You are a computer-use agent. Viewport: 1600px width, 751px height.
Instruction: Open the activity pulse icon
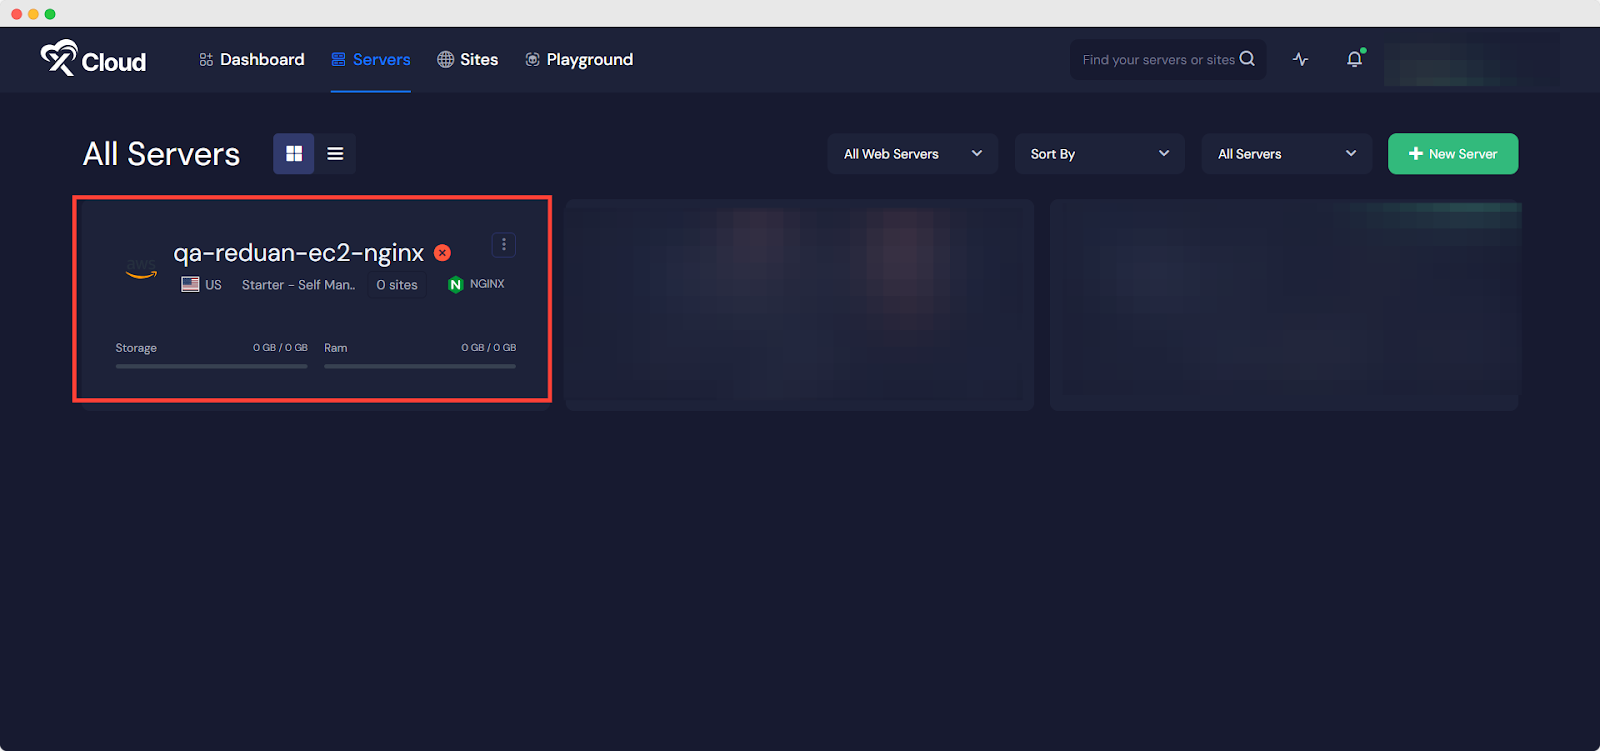tap(1300, 60)
